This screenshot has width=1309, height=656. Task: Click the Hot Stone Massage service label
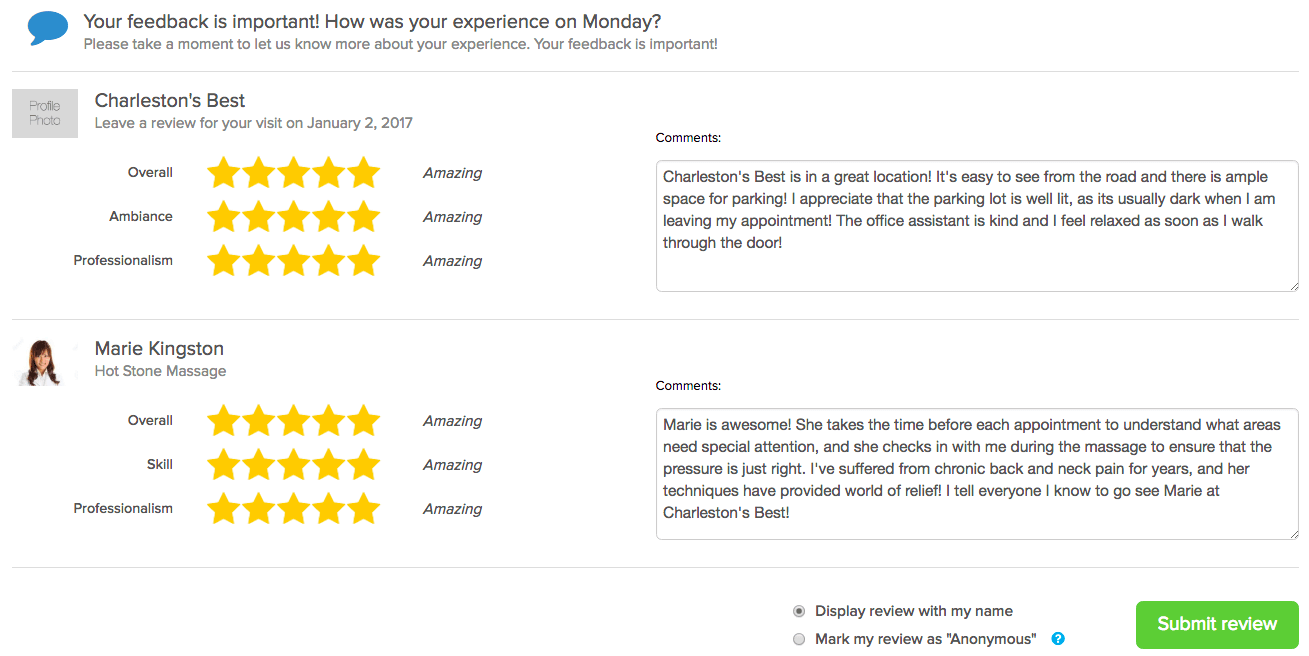pyautogui.click(x=159, y=371)
